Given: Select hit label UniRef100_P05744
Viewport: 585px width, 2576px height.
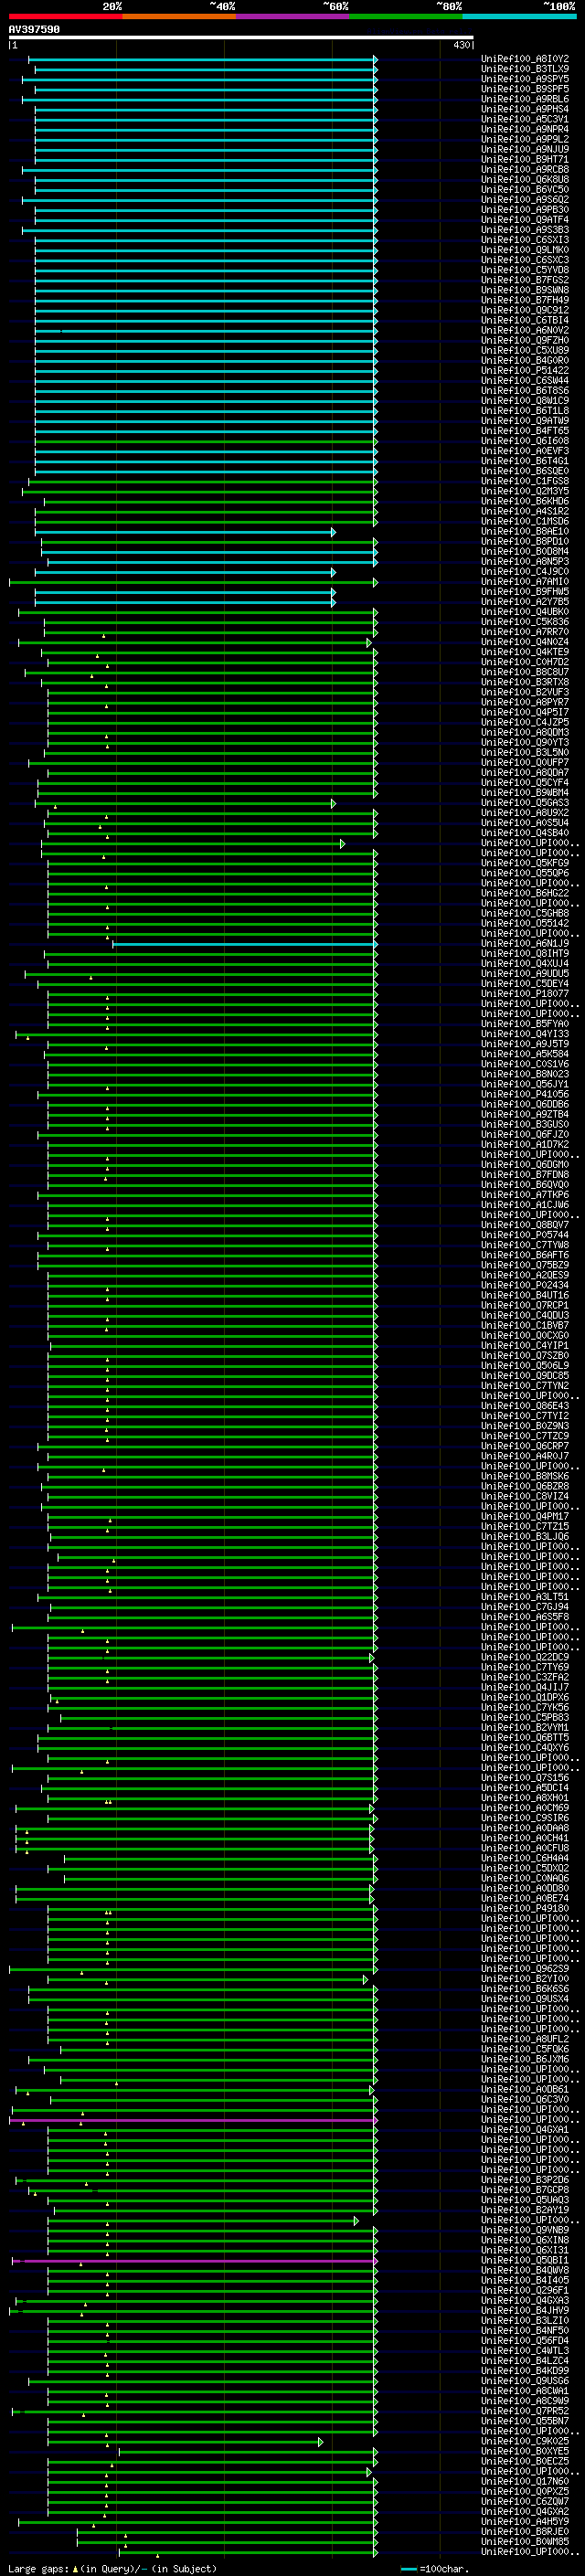Looking at the screenshot, I should [x=525, y=1235].
